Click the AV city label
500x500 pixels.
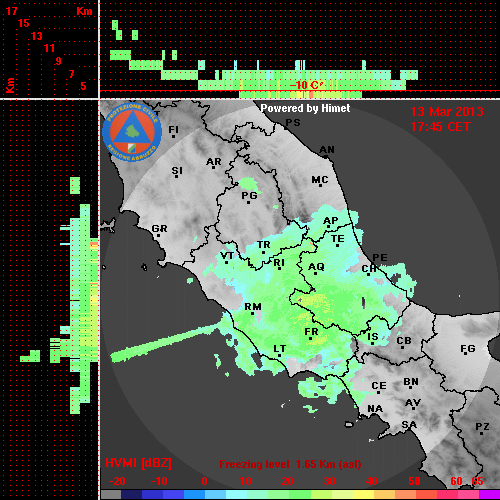pyautogui.click(x=413, y=403)
